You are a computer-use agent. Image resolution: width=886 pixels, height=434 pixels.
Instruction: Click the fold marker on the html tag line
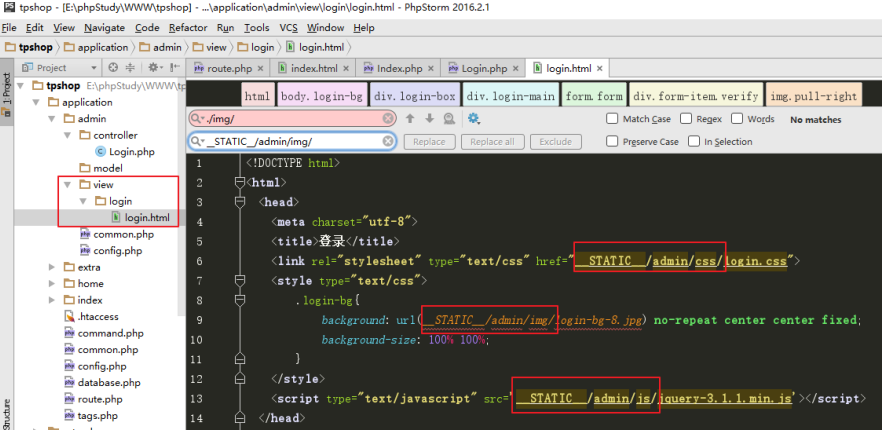240,183
